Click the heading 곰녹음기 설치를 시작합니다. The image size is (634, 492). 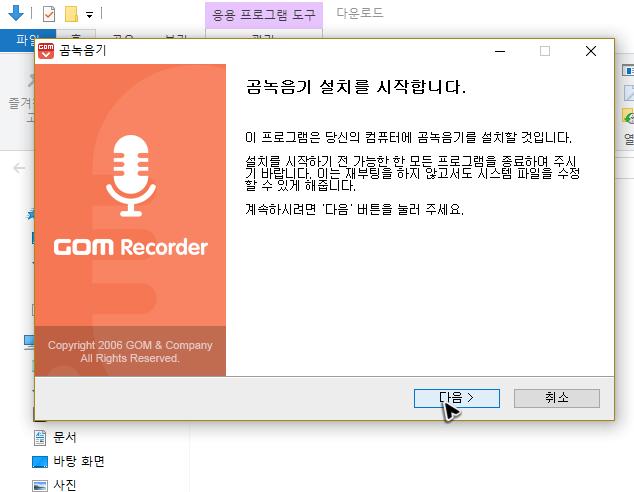click(356, 87)
